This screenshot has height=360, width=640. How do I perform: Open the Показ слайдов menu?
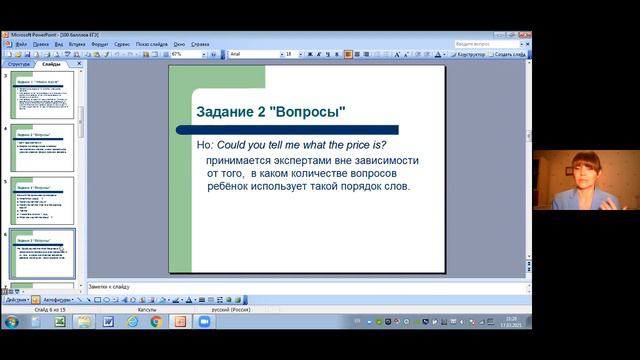[151, 44]
